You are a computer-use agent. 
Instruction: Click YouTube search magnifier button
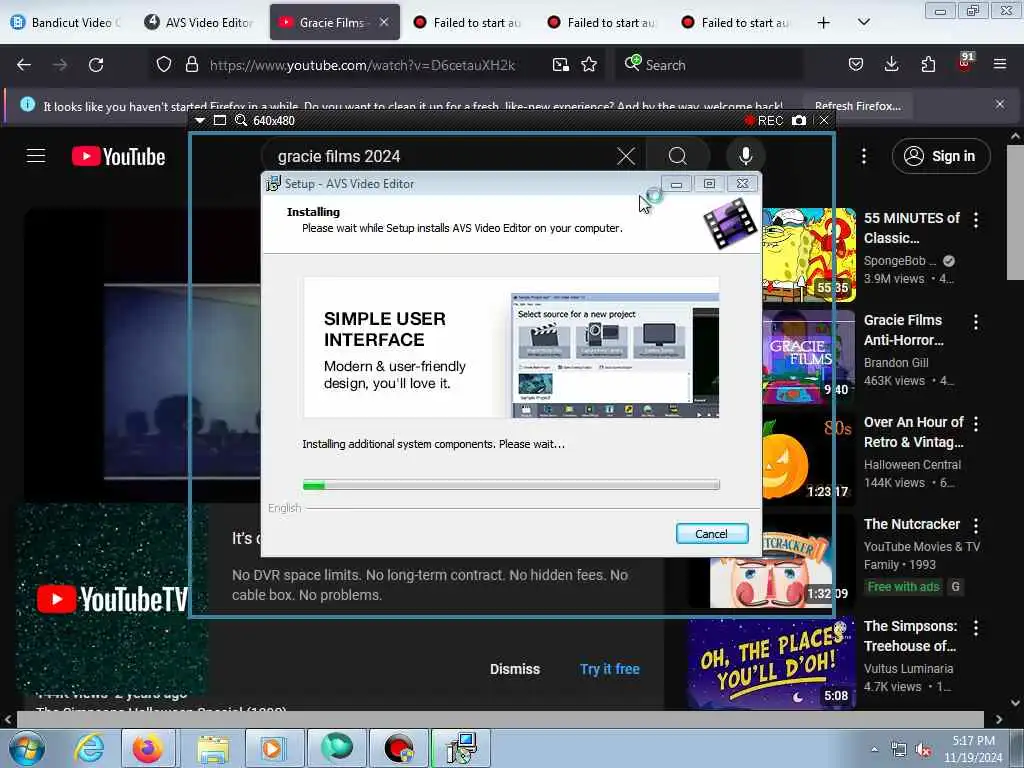pos(677,156)
